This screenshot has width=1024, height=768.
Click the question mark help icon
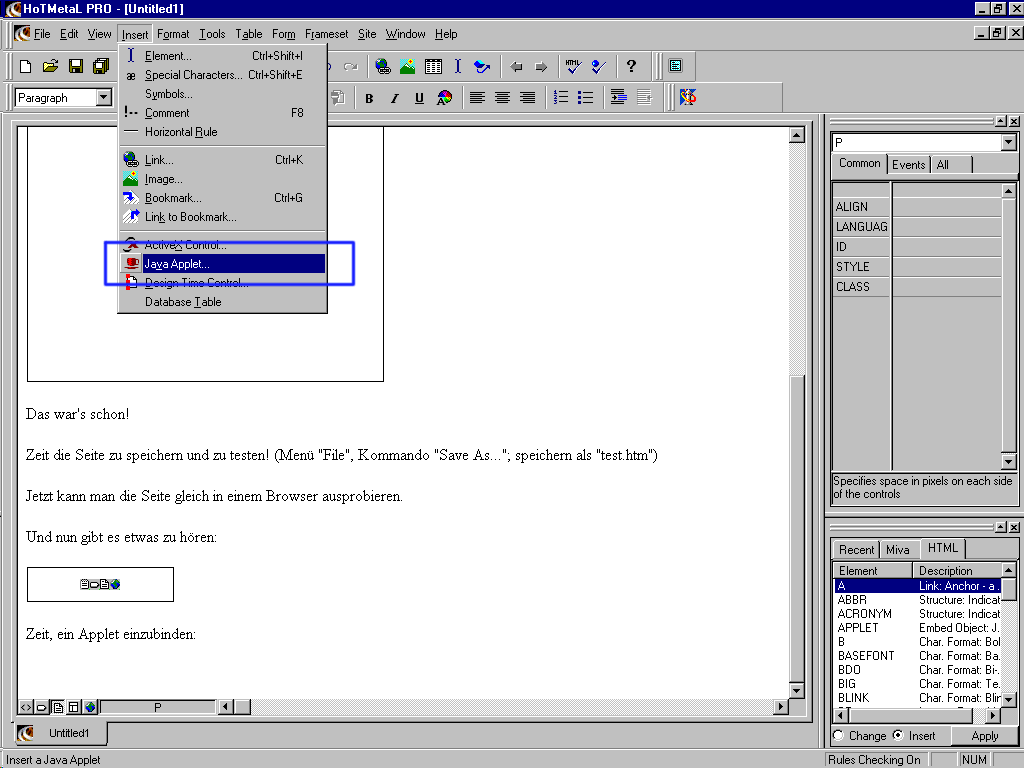pyautogui.click(x=631, y=67)
